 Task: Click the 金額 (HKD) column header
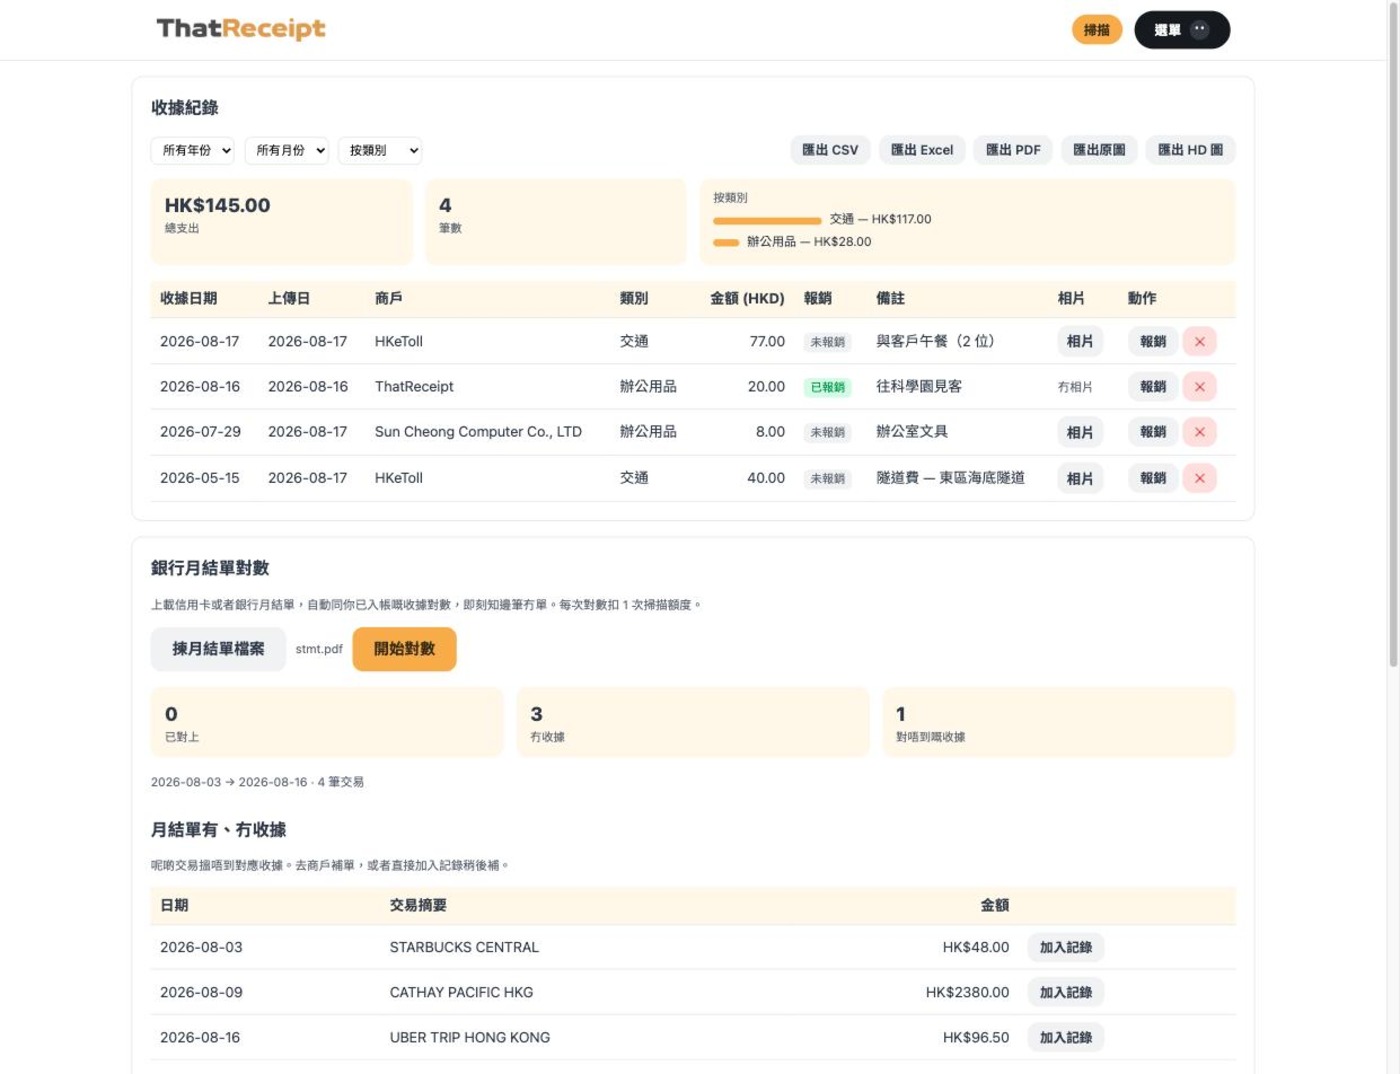pos(747,298)
